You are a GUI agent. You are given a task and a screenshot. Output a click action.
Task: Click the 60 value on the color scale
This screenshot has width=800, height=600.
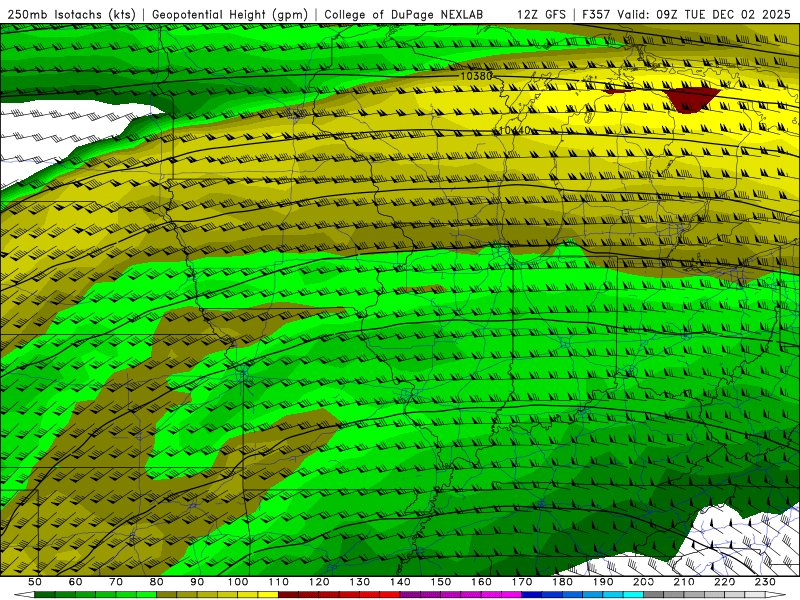pyautogui.click(x=75, y=582)
